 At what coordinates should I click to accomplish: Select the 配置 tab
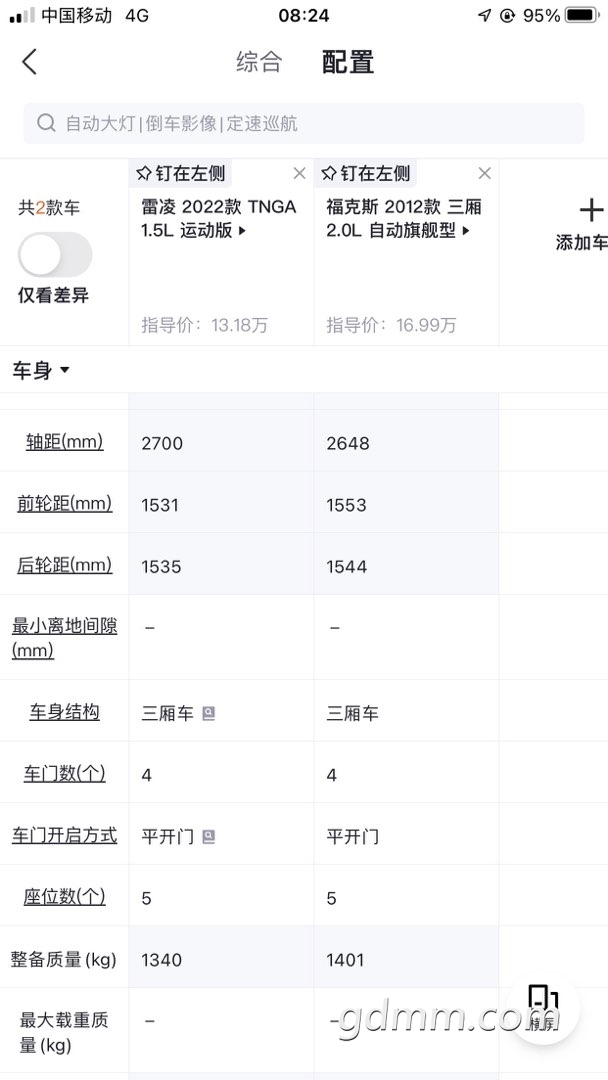[x=348, y=62]
